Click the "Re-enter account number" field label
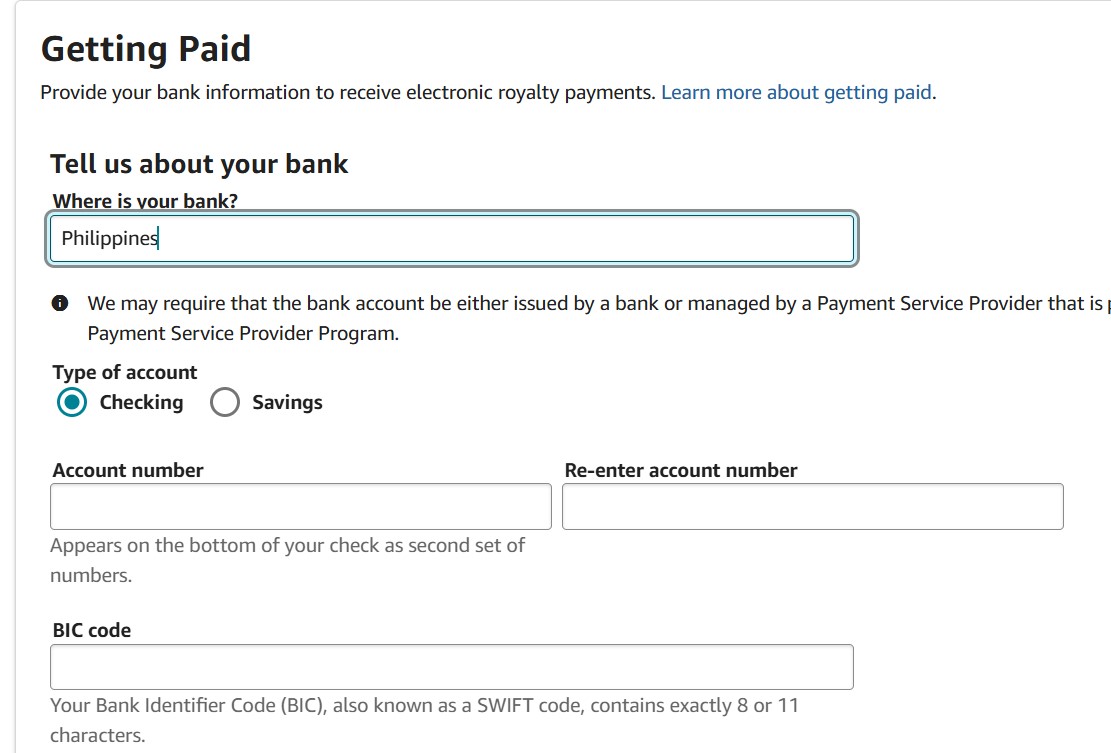Viewport: 1111px width, 753px height. [x=681, y=470]
